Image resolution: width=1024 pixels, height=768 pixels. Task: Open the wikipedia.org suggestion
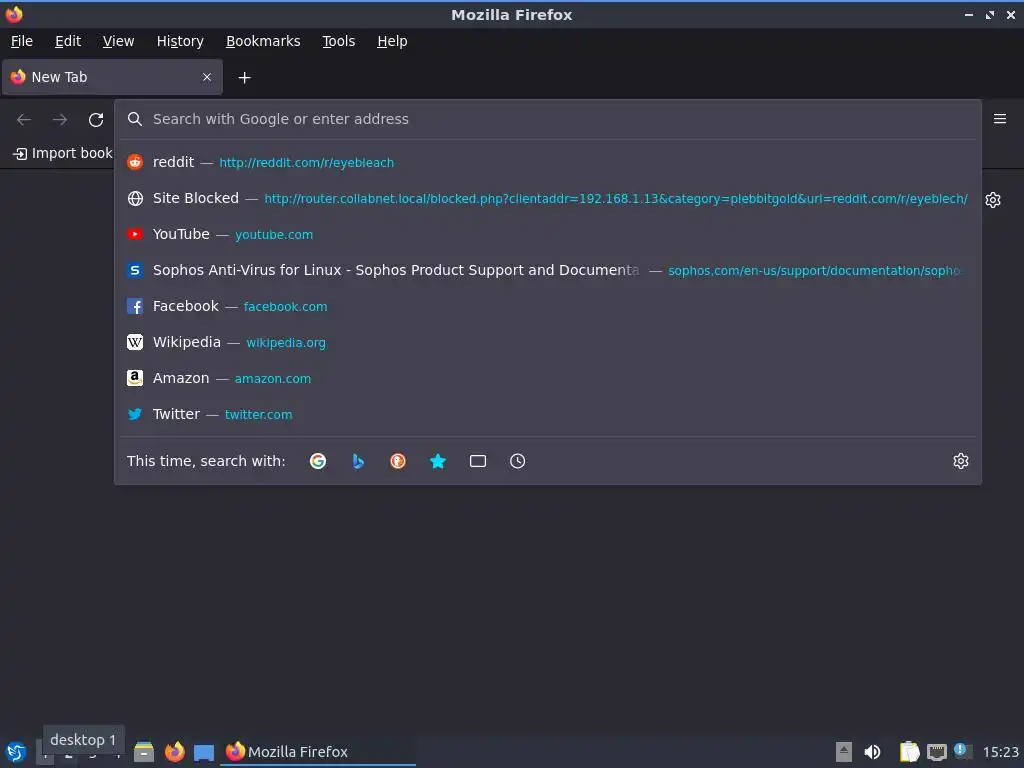(286, 342)
